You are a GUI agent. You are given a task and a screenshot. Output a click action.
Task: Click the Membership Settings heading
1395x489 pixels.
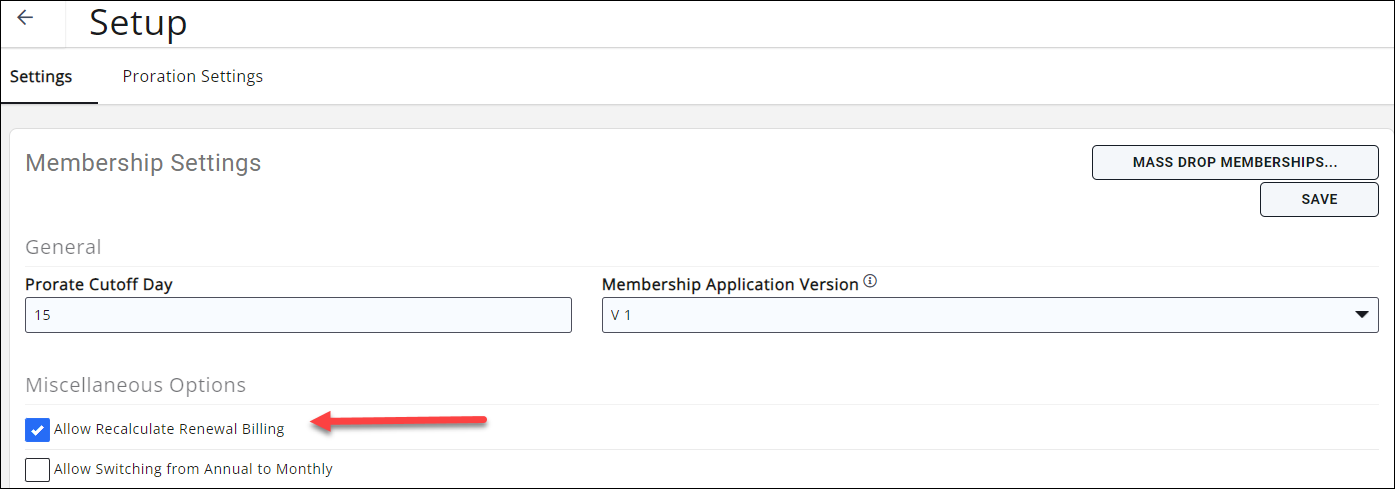pyautogui.click(x=143, y=163)
